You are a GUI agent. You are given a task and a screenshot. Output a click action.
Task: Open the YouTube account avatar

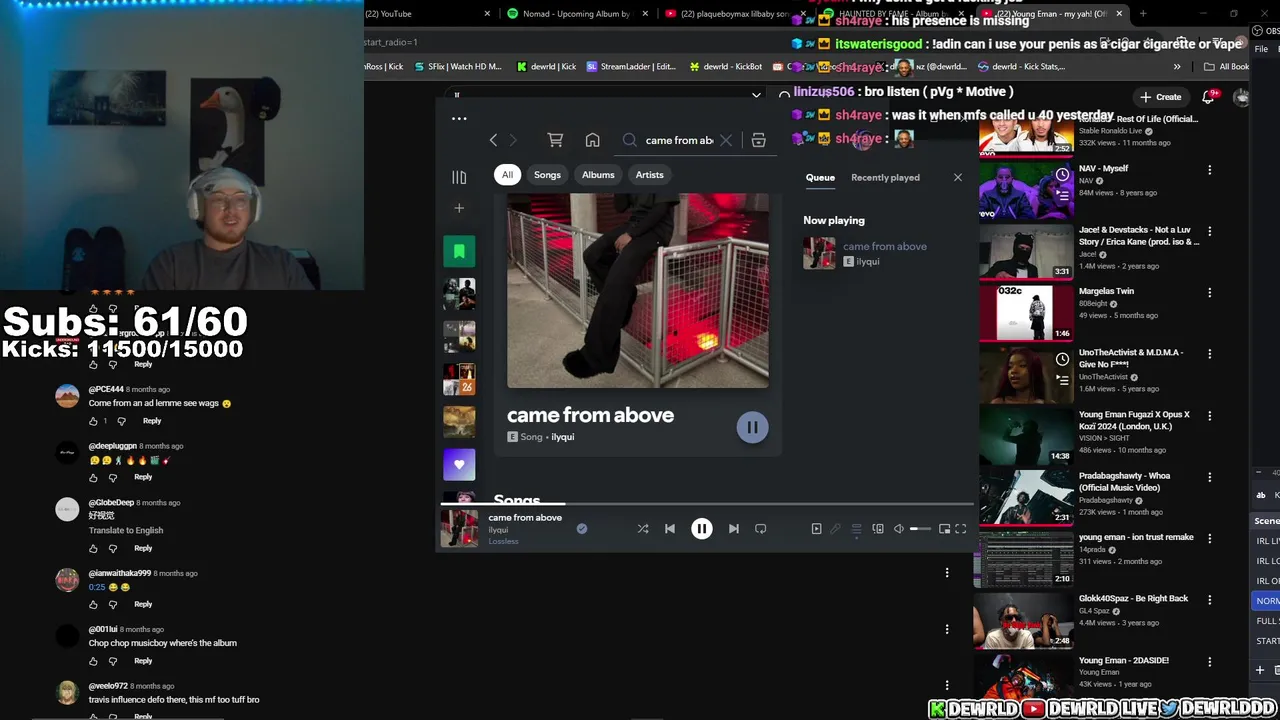(x=1241, y=97)
